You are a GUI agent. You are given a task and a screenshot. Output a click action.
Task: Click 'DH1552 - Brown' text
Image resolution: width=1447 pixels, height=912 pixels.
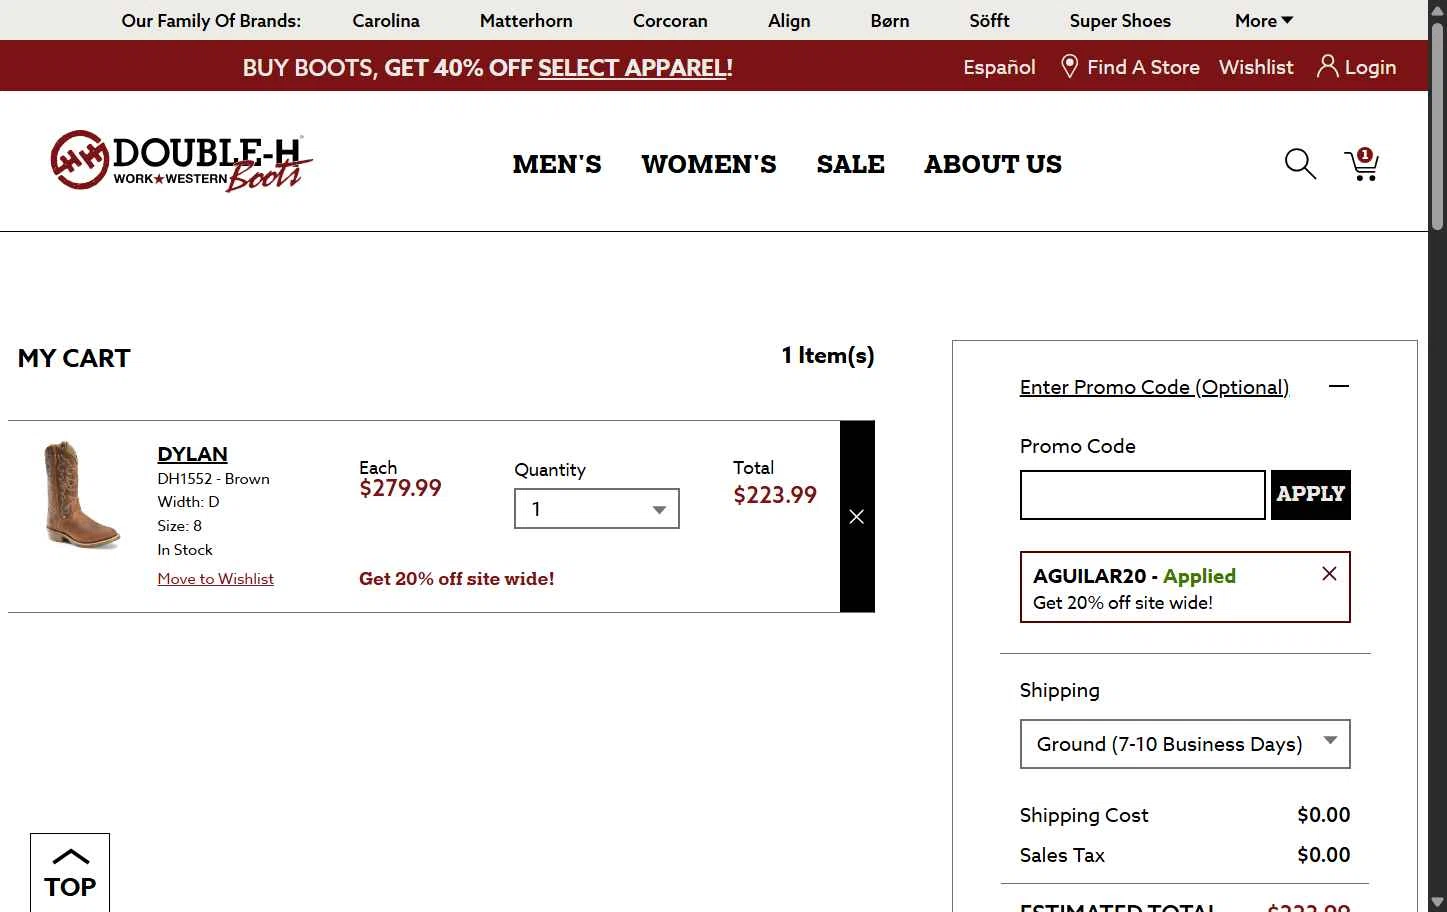213,479
